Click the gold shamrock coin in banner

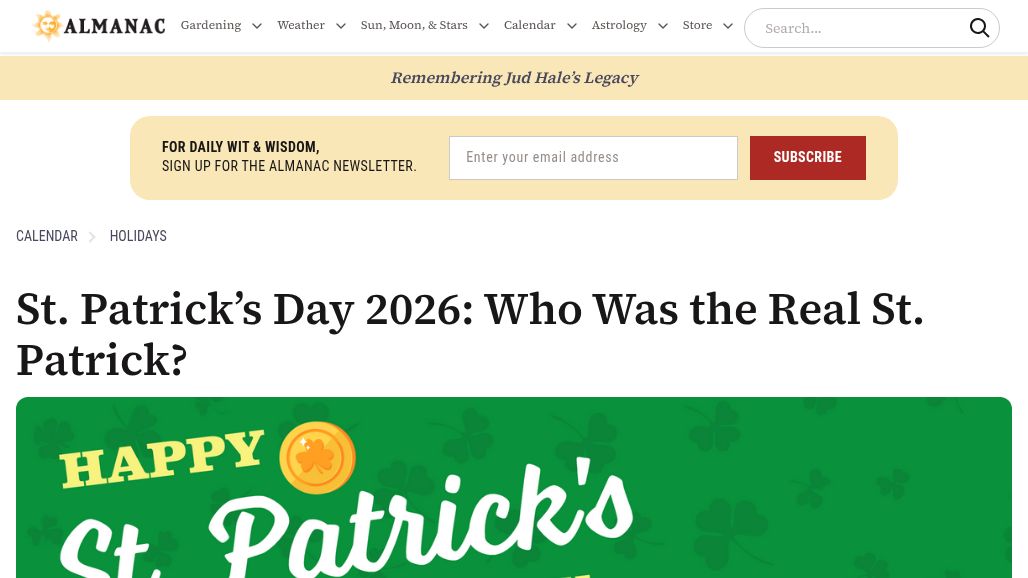(317, 457)
